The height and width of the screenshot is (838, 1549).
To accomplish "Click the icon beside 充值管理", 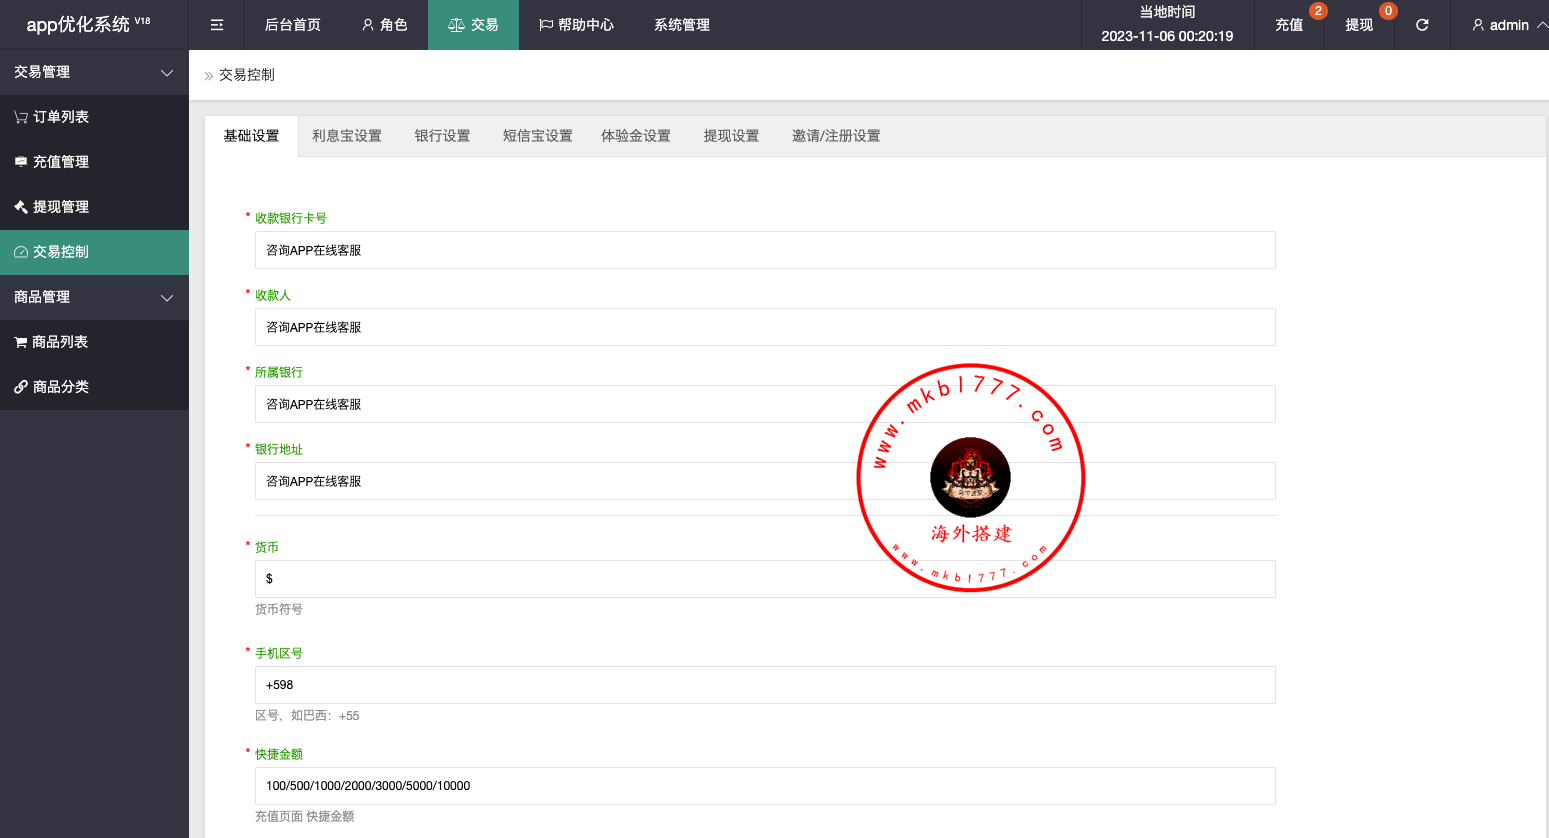I will pyautogui.click(x=21, y=162).
